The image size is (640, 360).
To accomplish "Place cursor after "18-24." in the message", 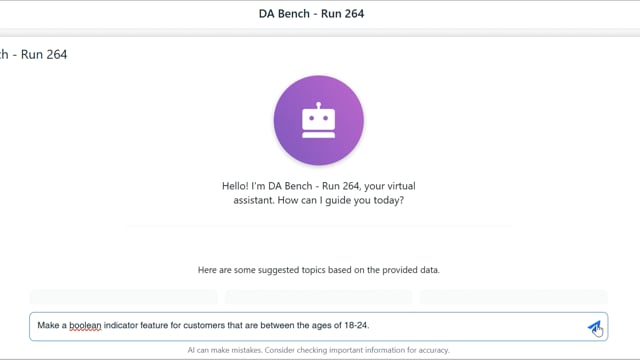I will [370, 325].
